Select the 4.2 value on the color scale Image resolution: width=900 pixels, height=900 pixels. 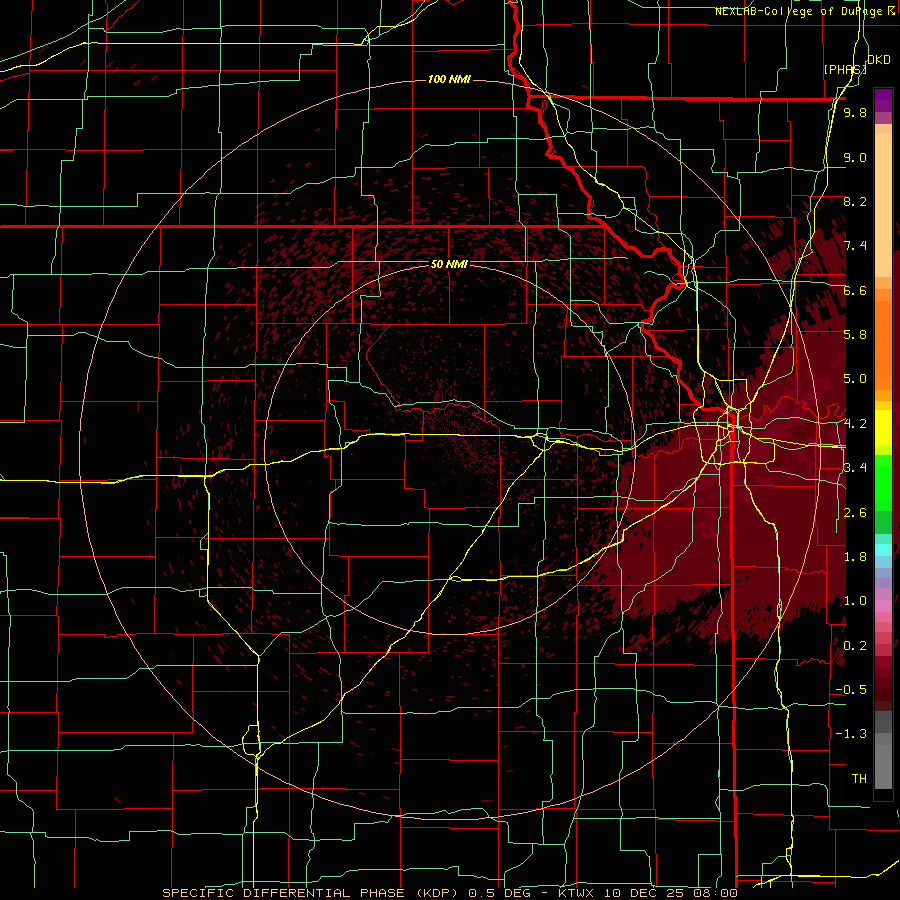855,424
